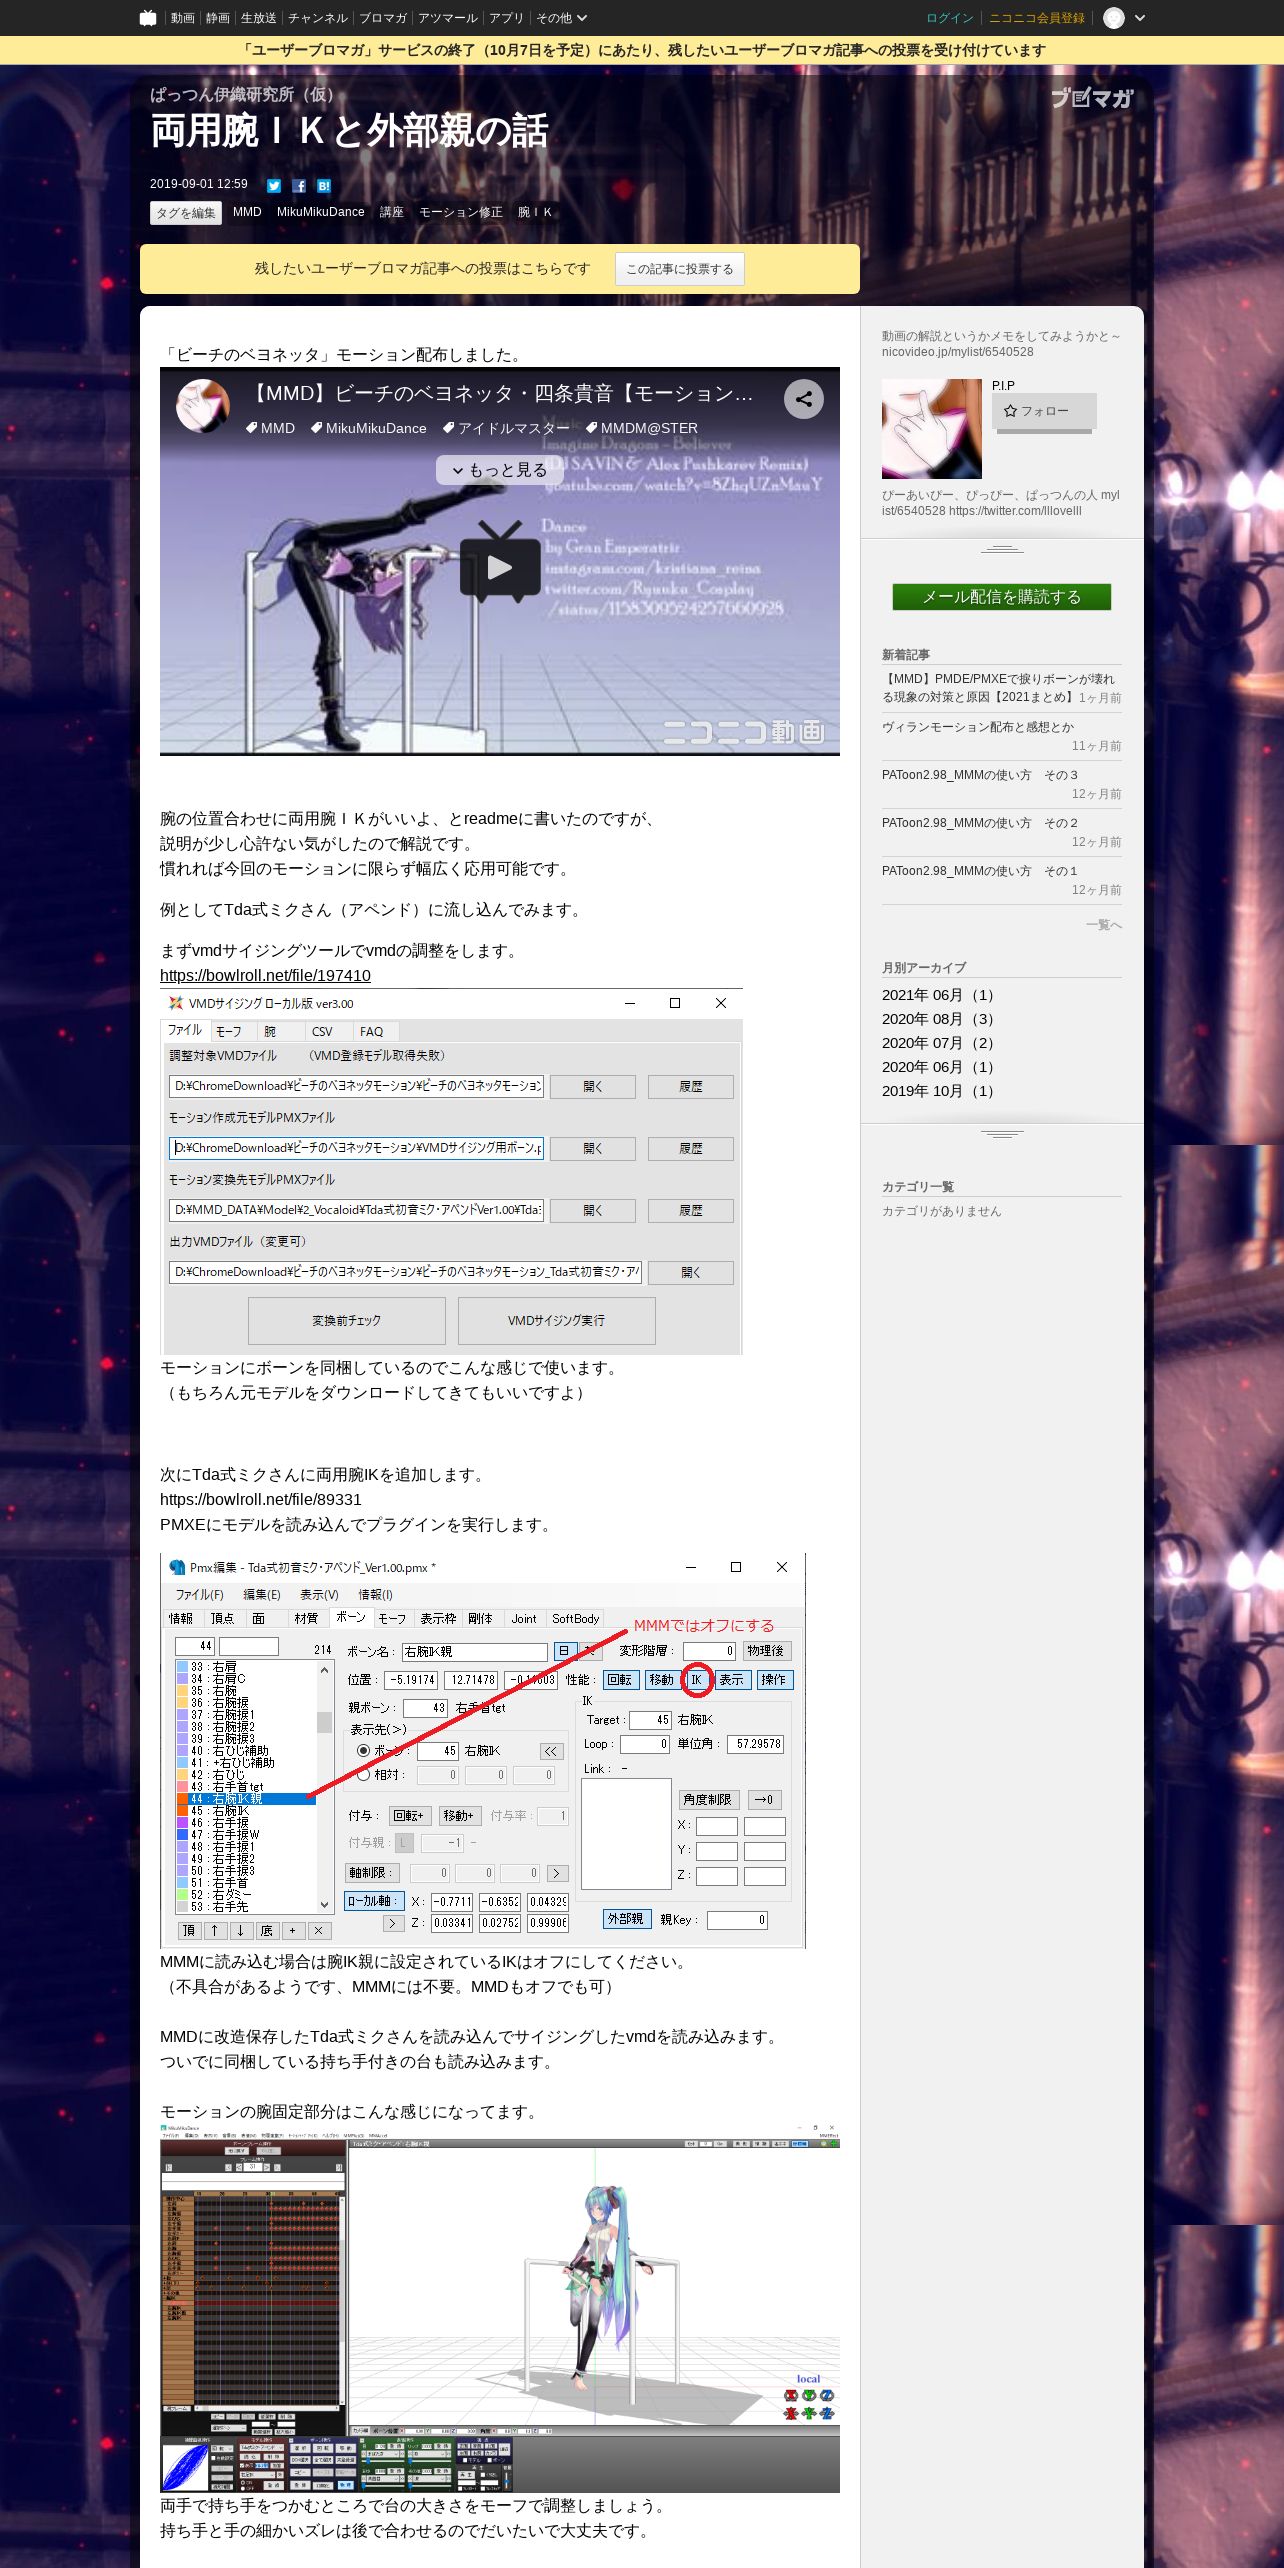Click the ニコニコ会員登録 link
Viewport: 1284px width, 2568px height.
[x=1037, y=18]
